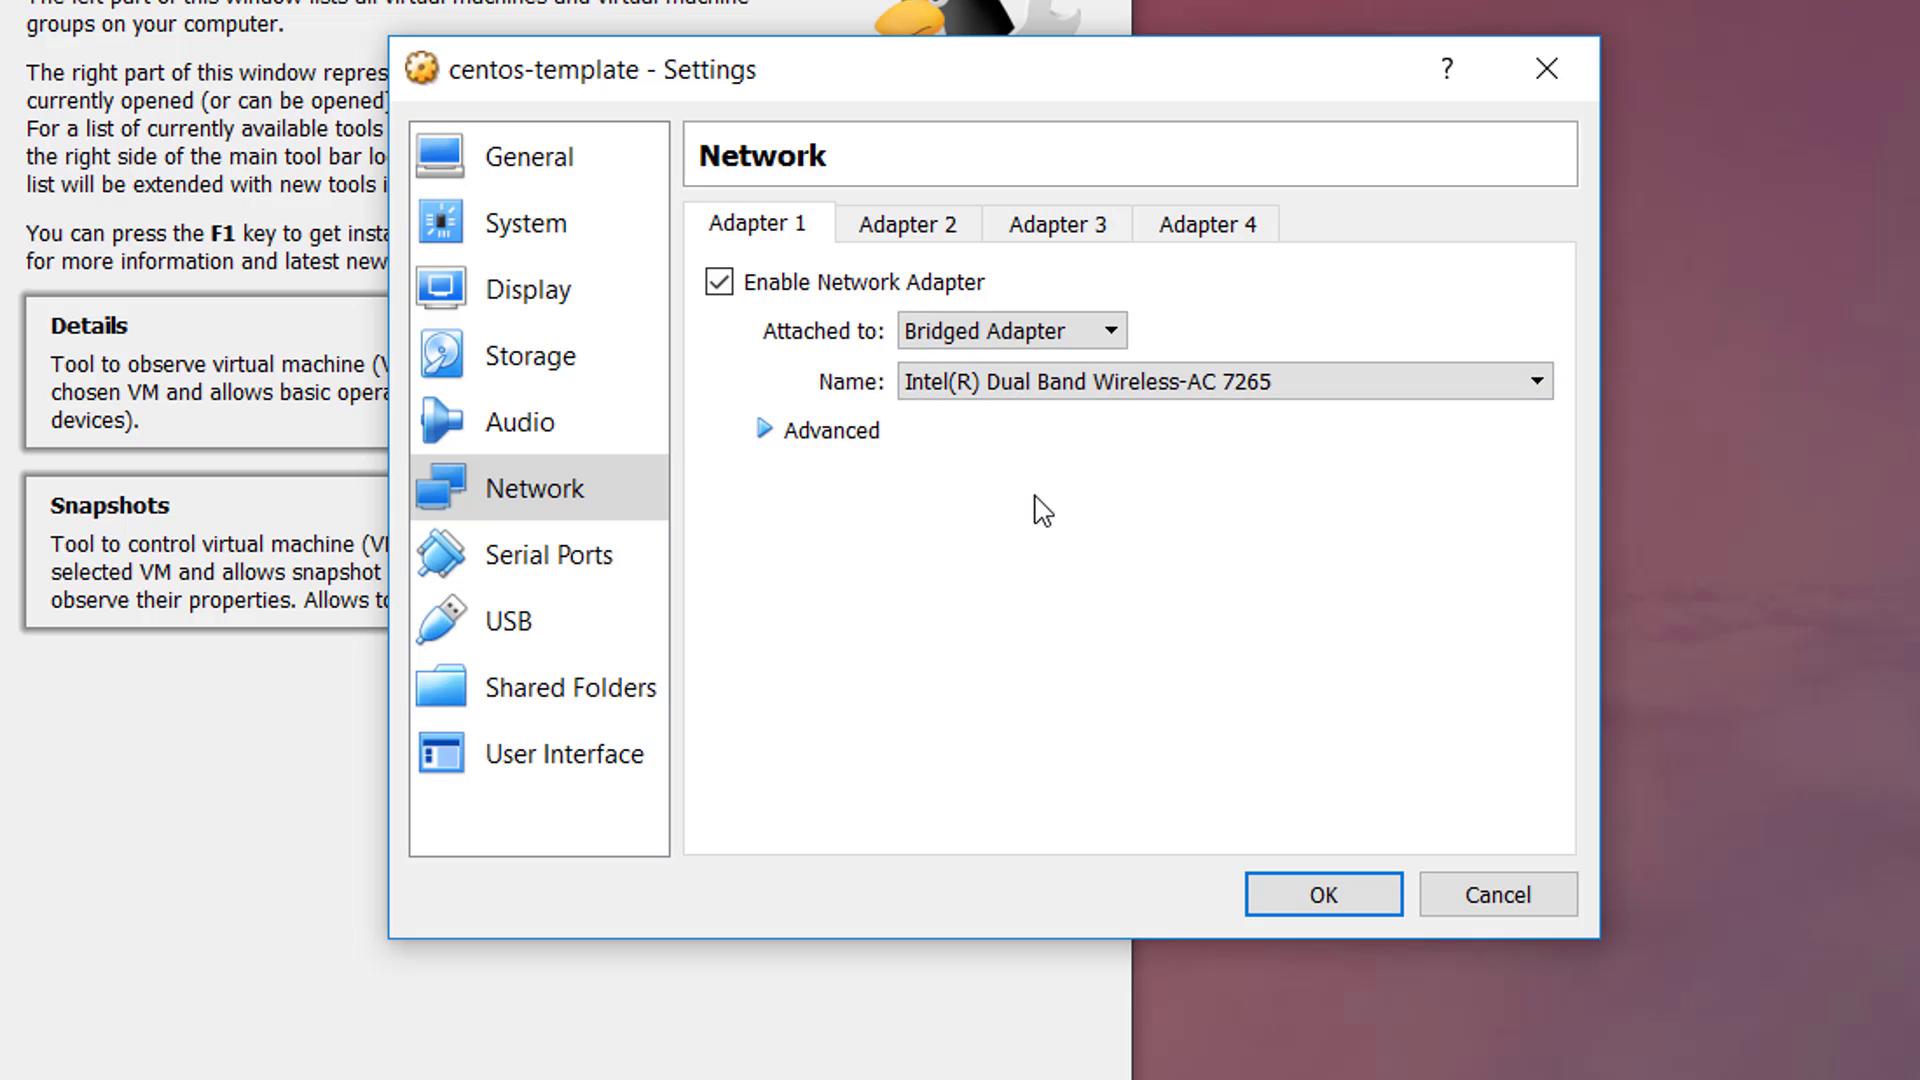
Task: Open adapter Name dropdown list
Action: [x=1224, y=381]
